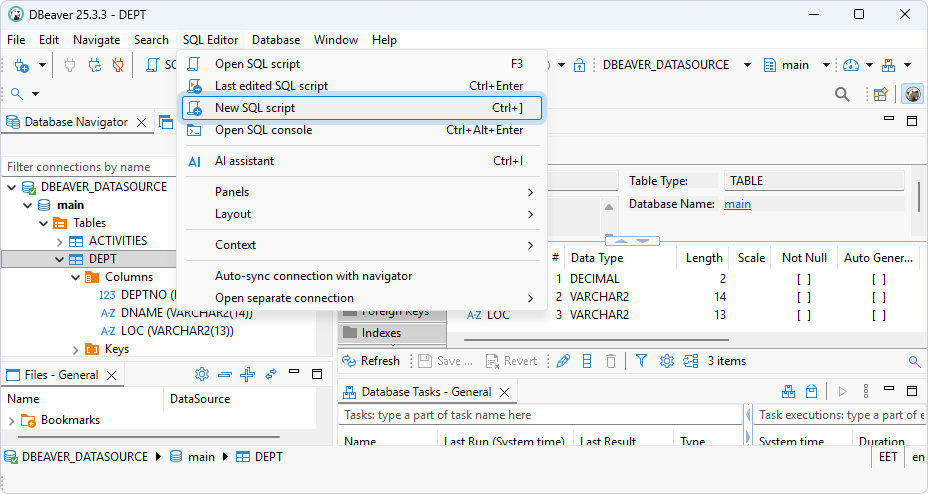Click the gear settings icon in the columns toolbar
The width and height of the screenshot is (928, 494).
tap(667, 361)
